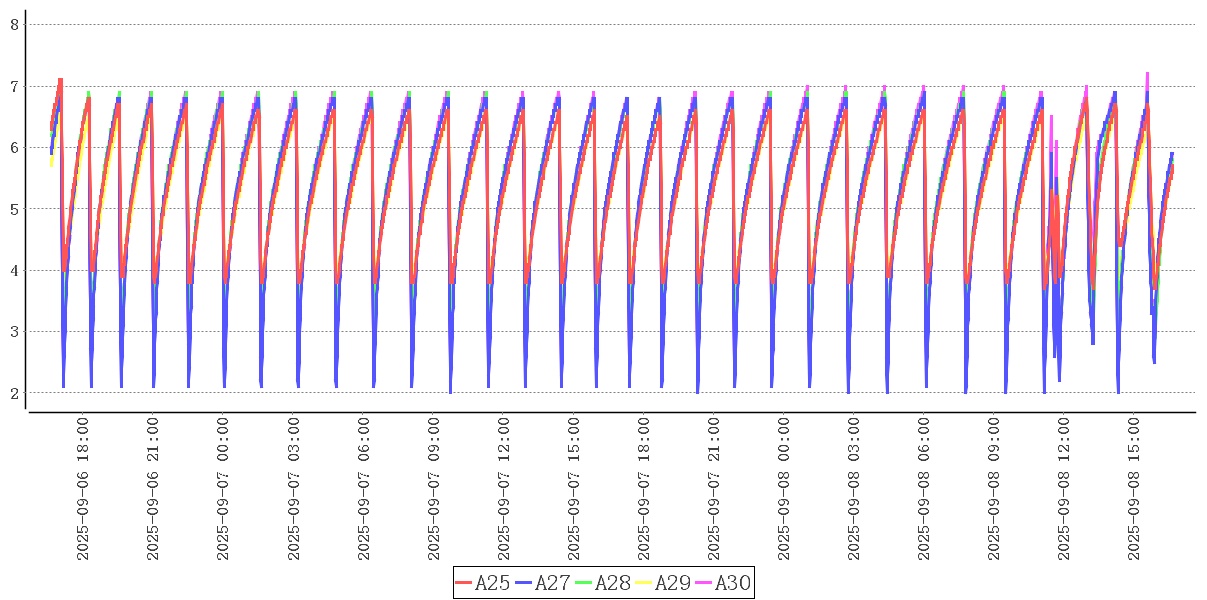Click the A30 legend label
1207x600 pixels.
733,583
